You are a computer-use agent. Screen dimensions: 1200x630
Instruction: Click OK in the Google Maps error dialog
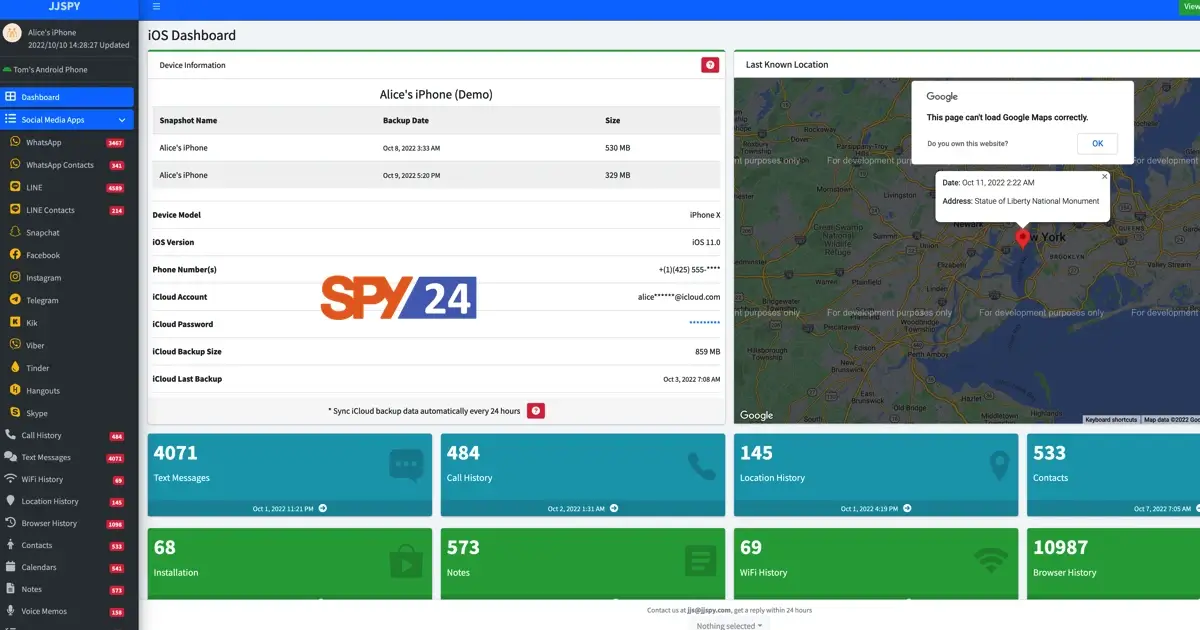tap(1097, 143)
